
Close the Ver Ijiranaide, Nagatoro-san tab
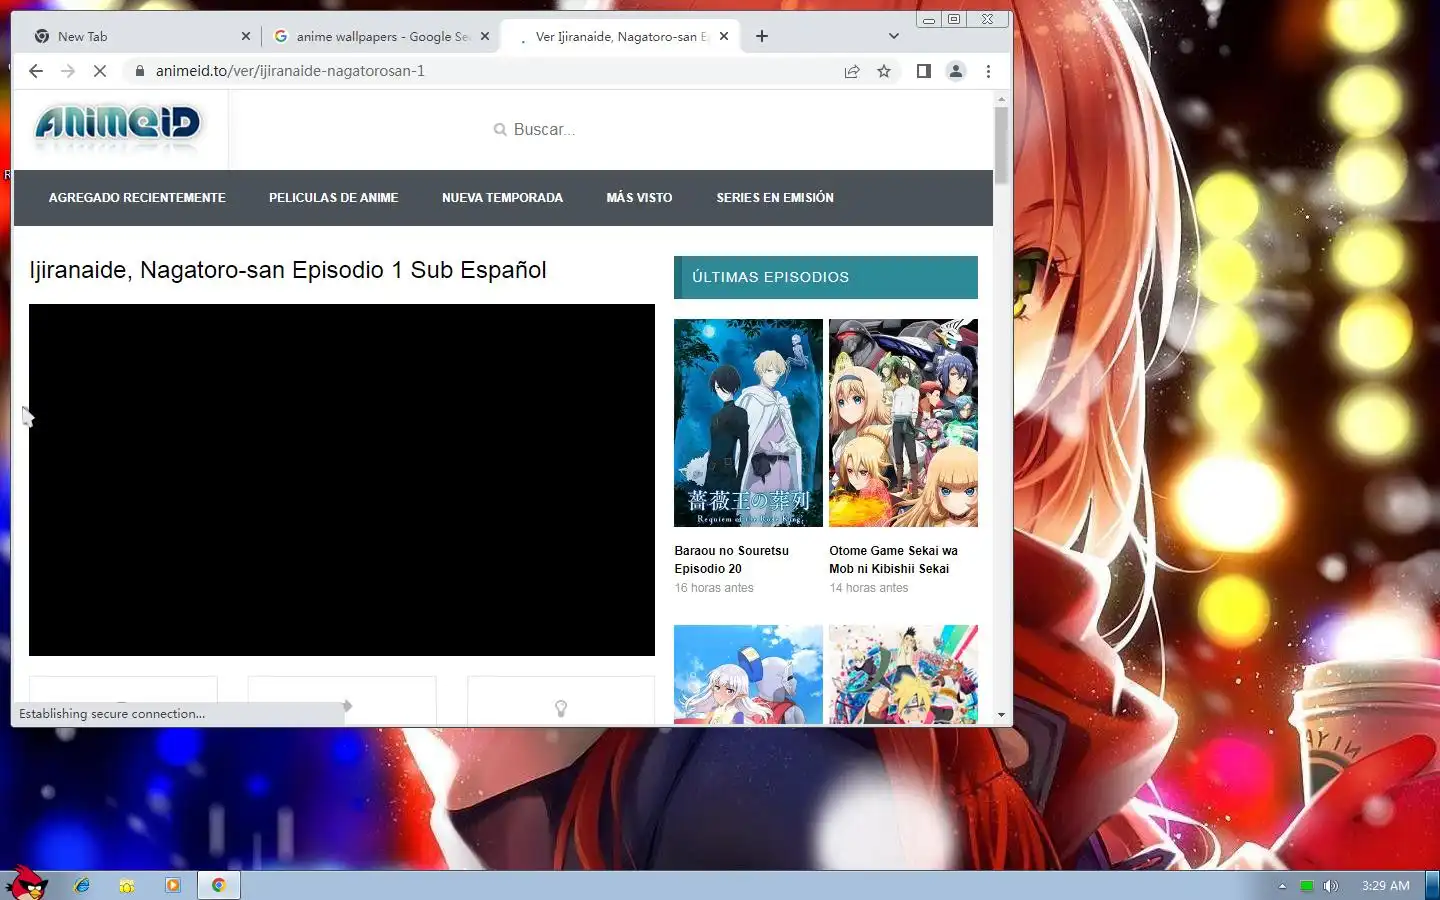coord(724,36)
